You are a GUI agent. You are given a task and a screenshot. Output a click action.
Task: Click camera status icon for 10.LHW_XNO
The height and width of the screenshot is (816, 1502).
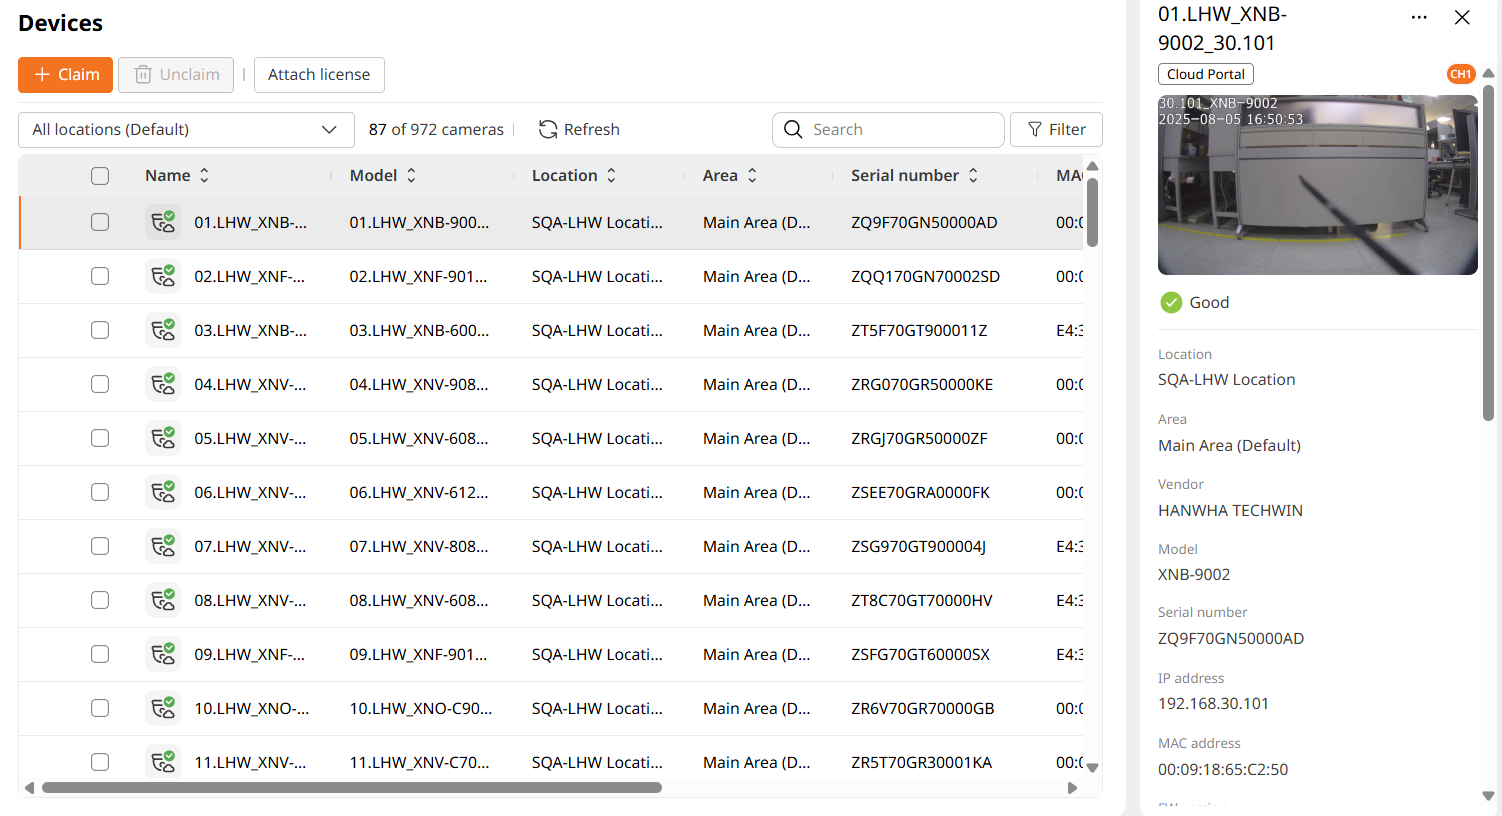[163, 708]
